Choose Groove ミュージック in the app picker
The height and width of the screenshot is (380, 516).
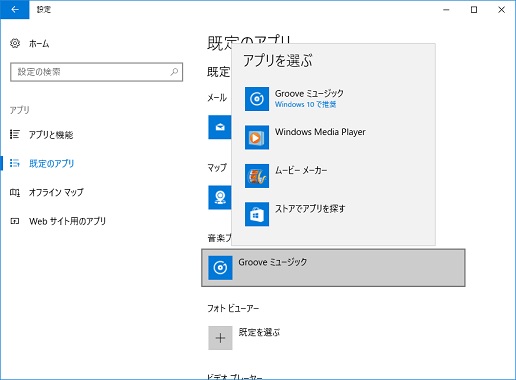coord(333,99)
